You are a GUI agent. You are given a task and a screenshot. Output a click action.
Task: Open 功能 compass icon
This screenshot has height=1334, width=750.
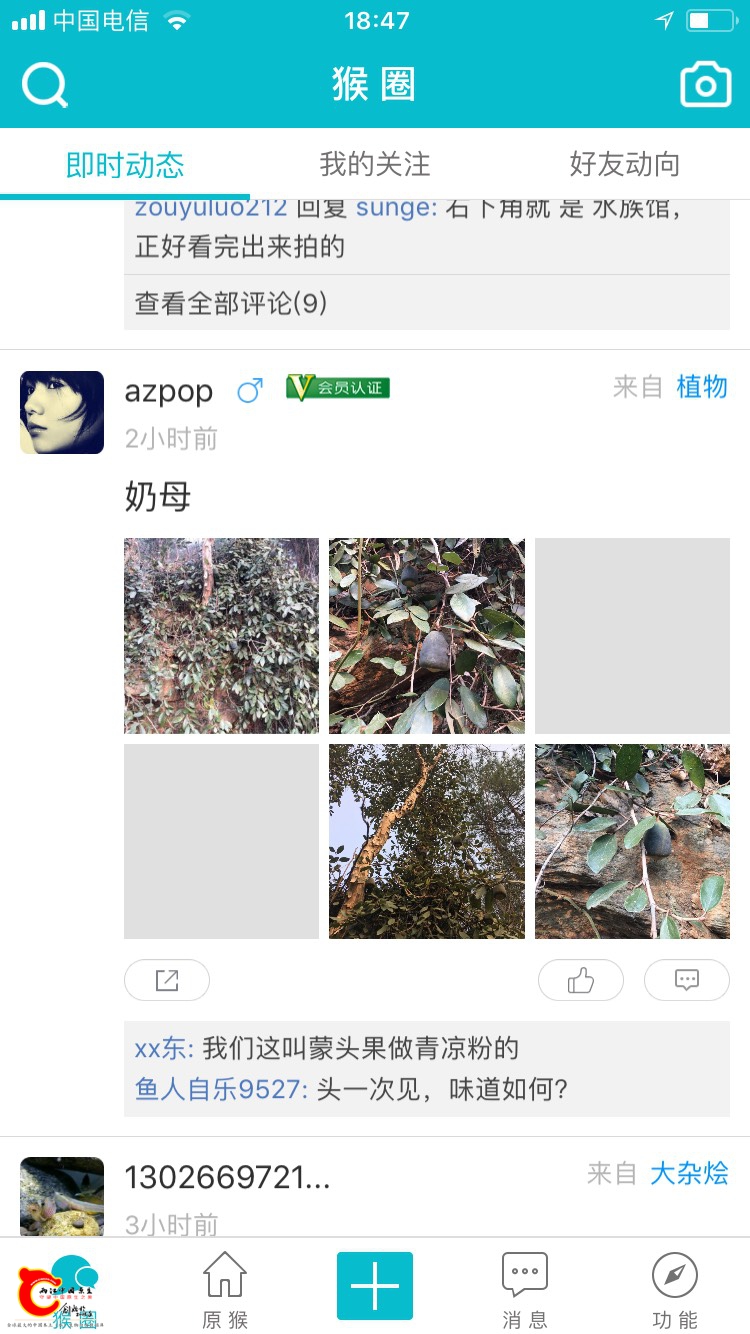pos(675,1289)
